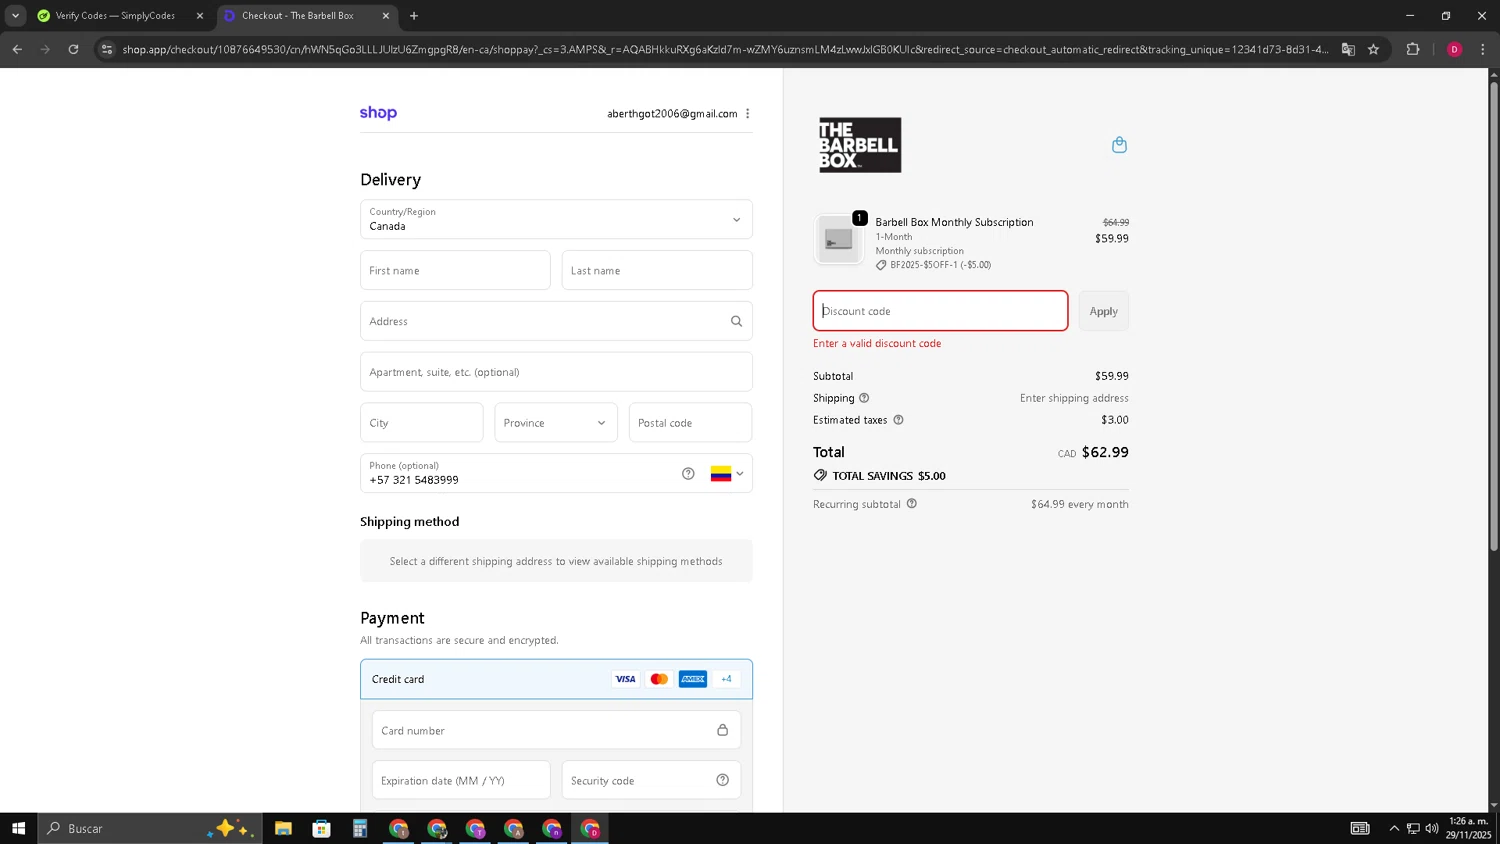Open Windows Start menu
Image resolution: width=1500 pixels, height=844 pixels.
tap(18, 828)
